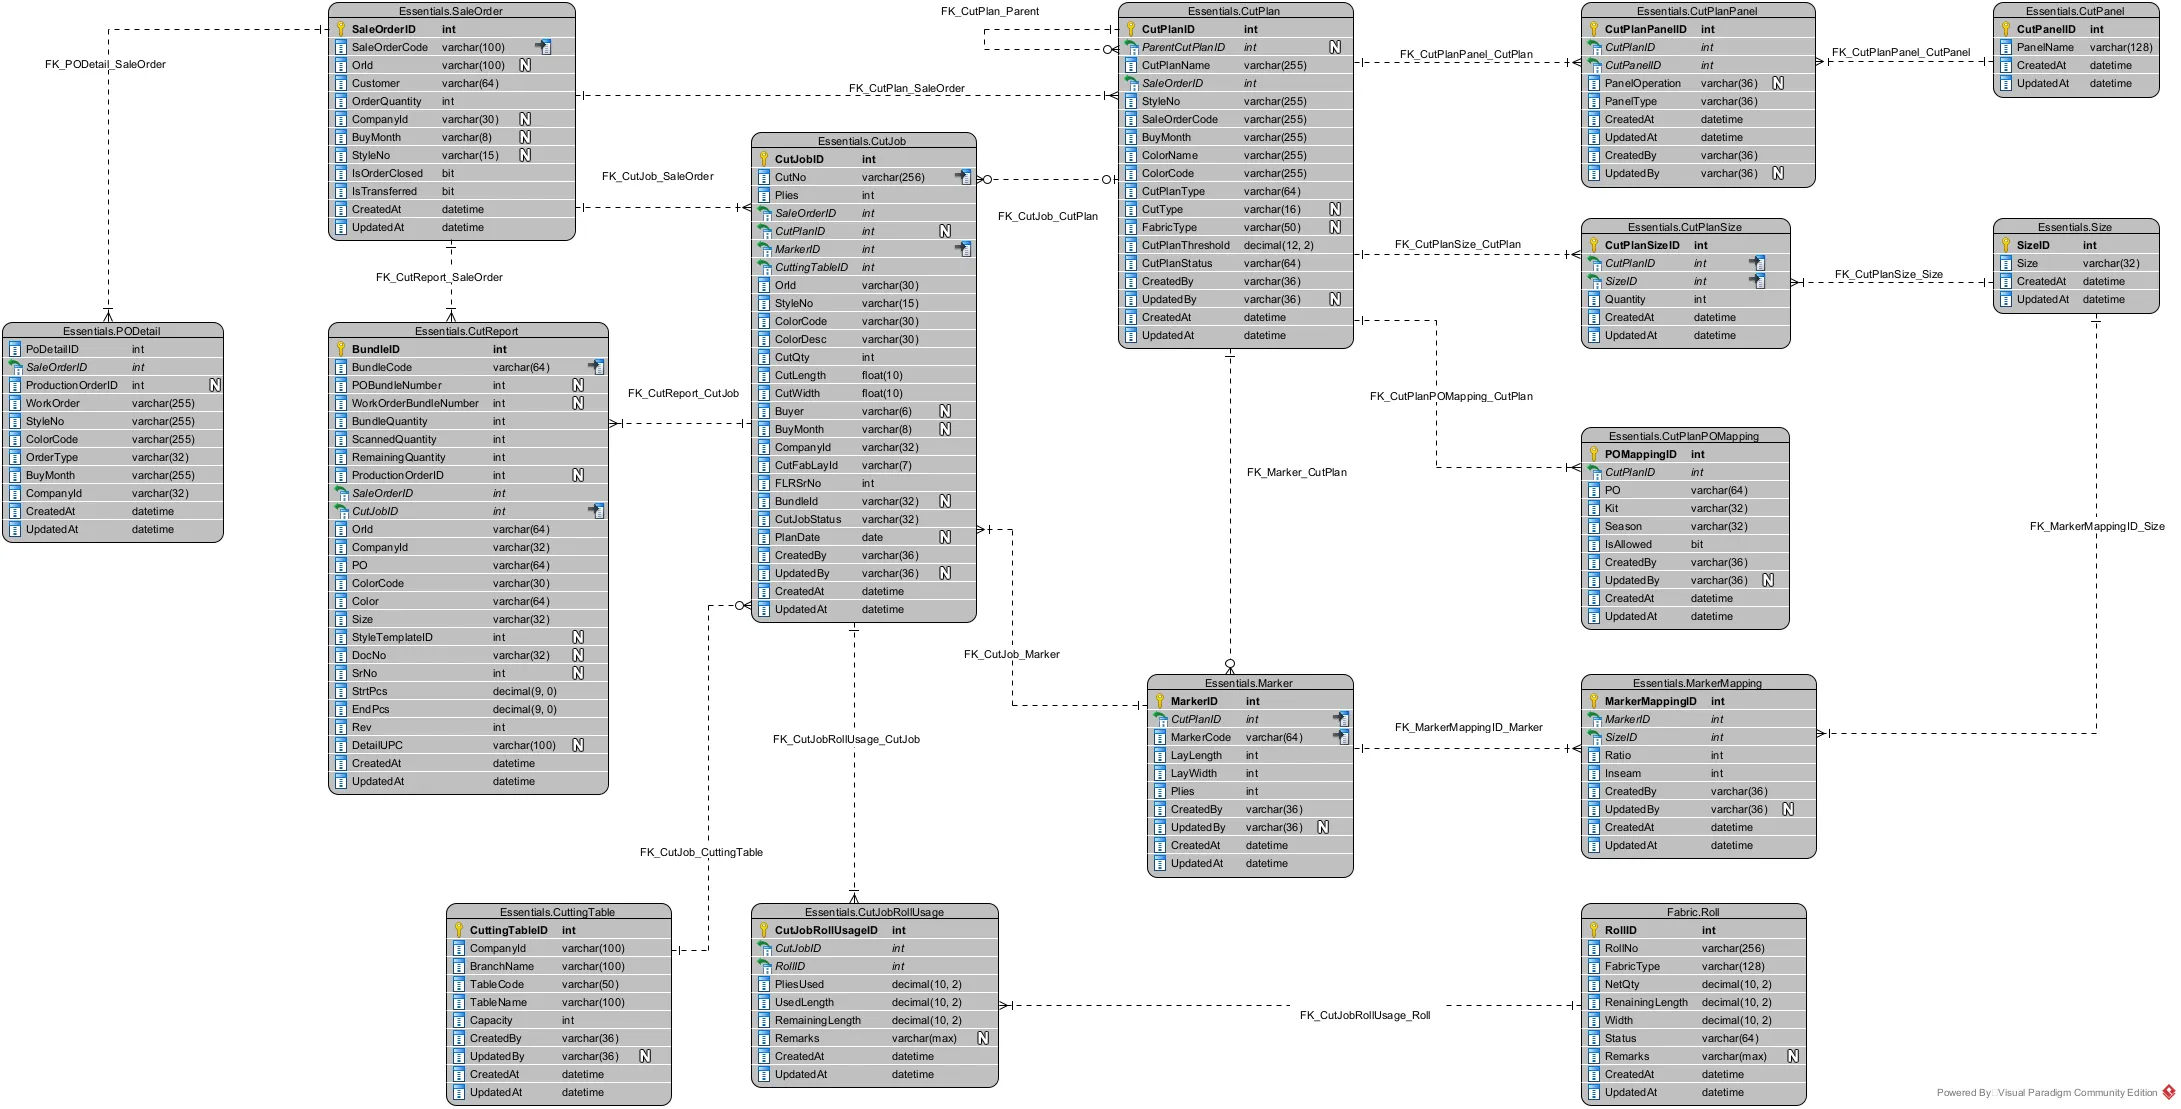Click the FK_CutJobRollUsage_Roll relationship label

(1364, 1015)
